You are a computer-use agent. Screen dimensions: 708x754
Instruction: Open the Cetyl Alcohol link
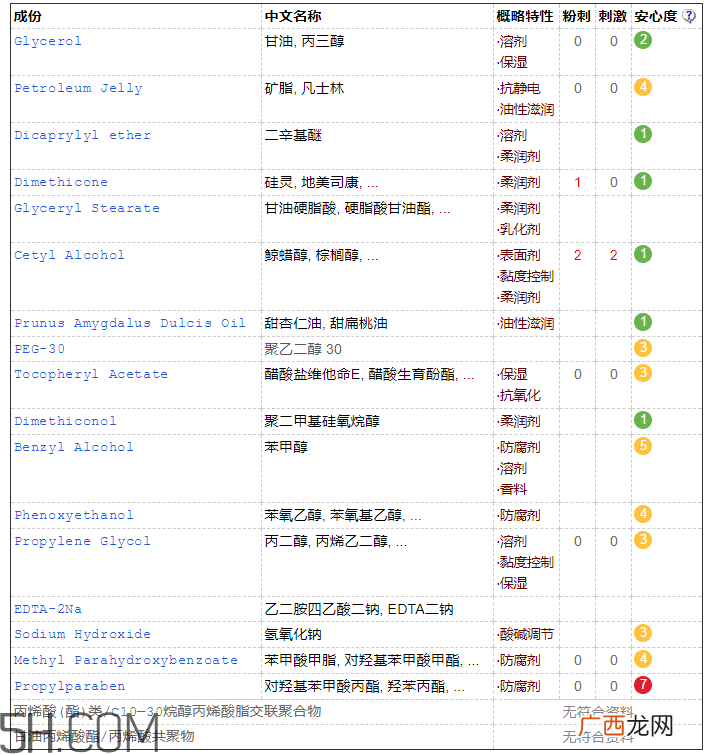click(69, 255)
